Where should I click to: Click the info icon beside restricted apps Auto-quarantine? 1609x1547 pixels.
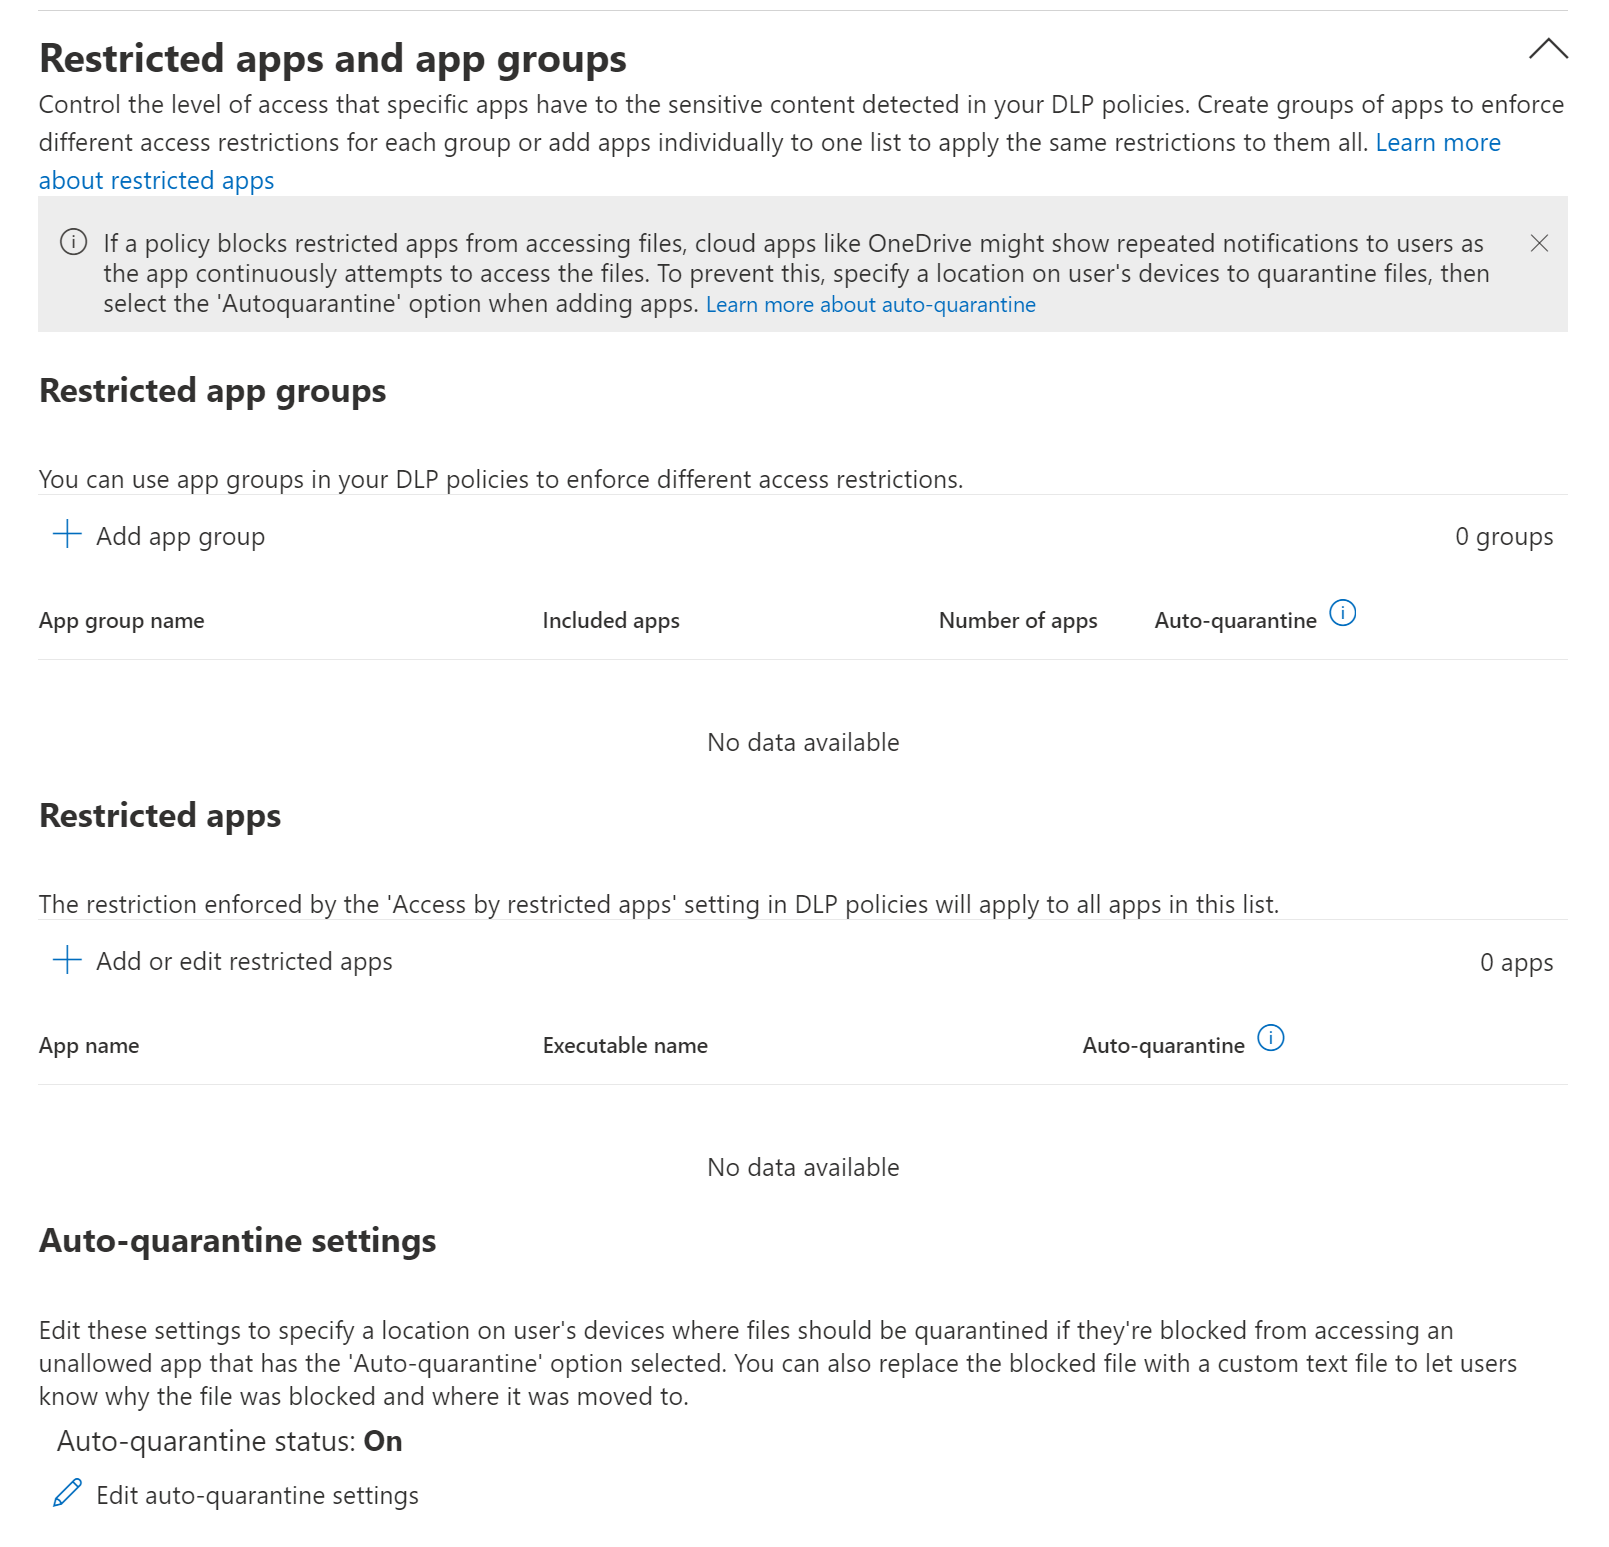tap(1270, 1038)
